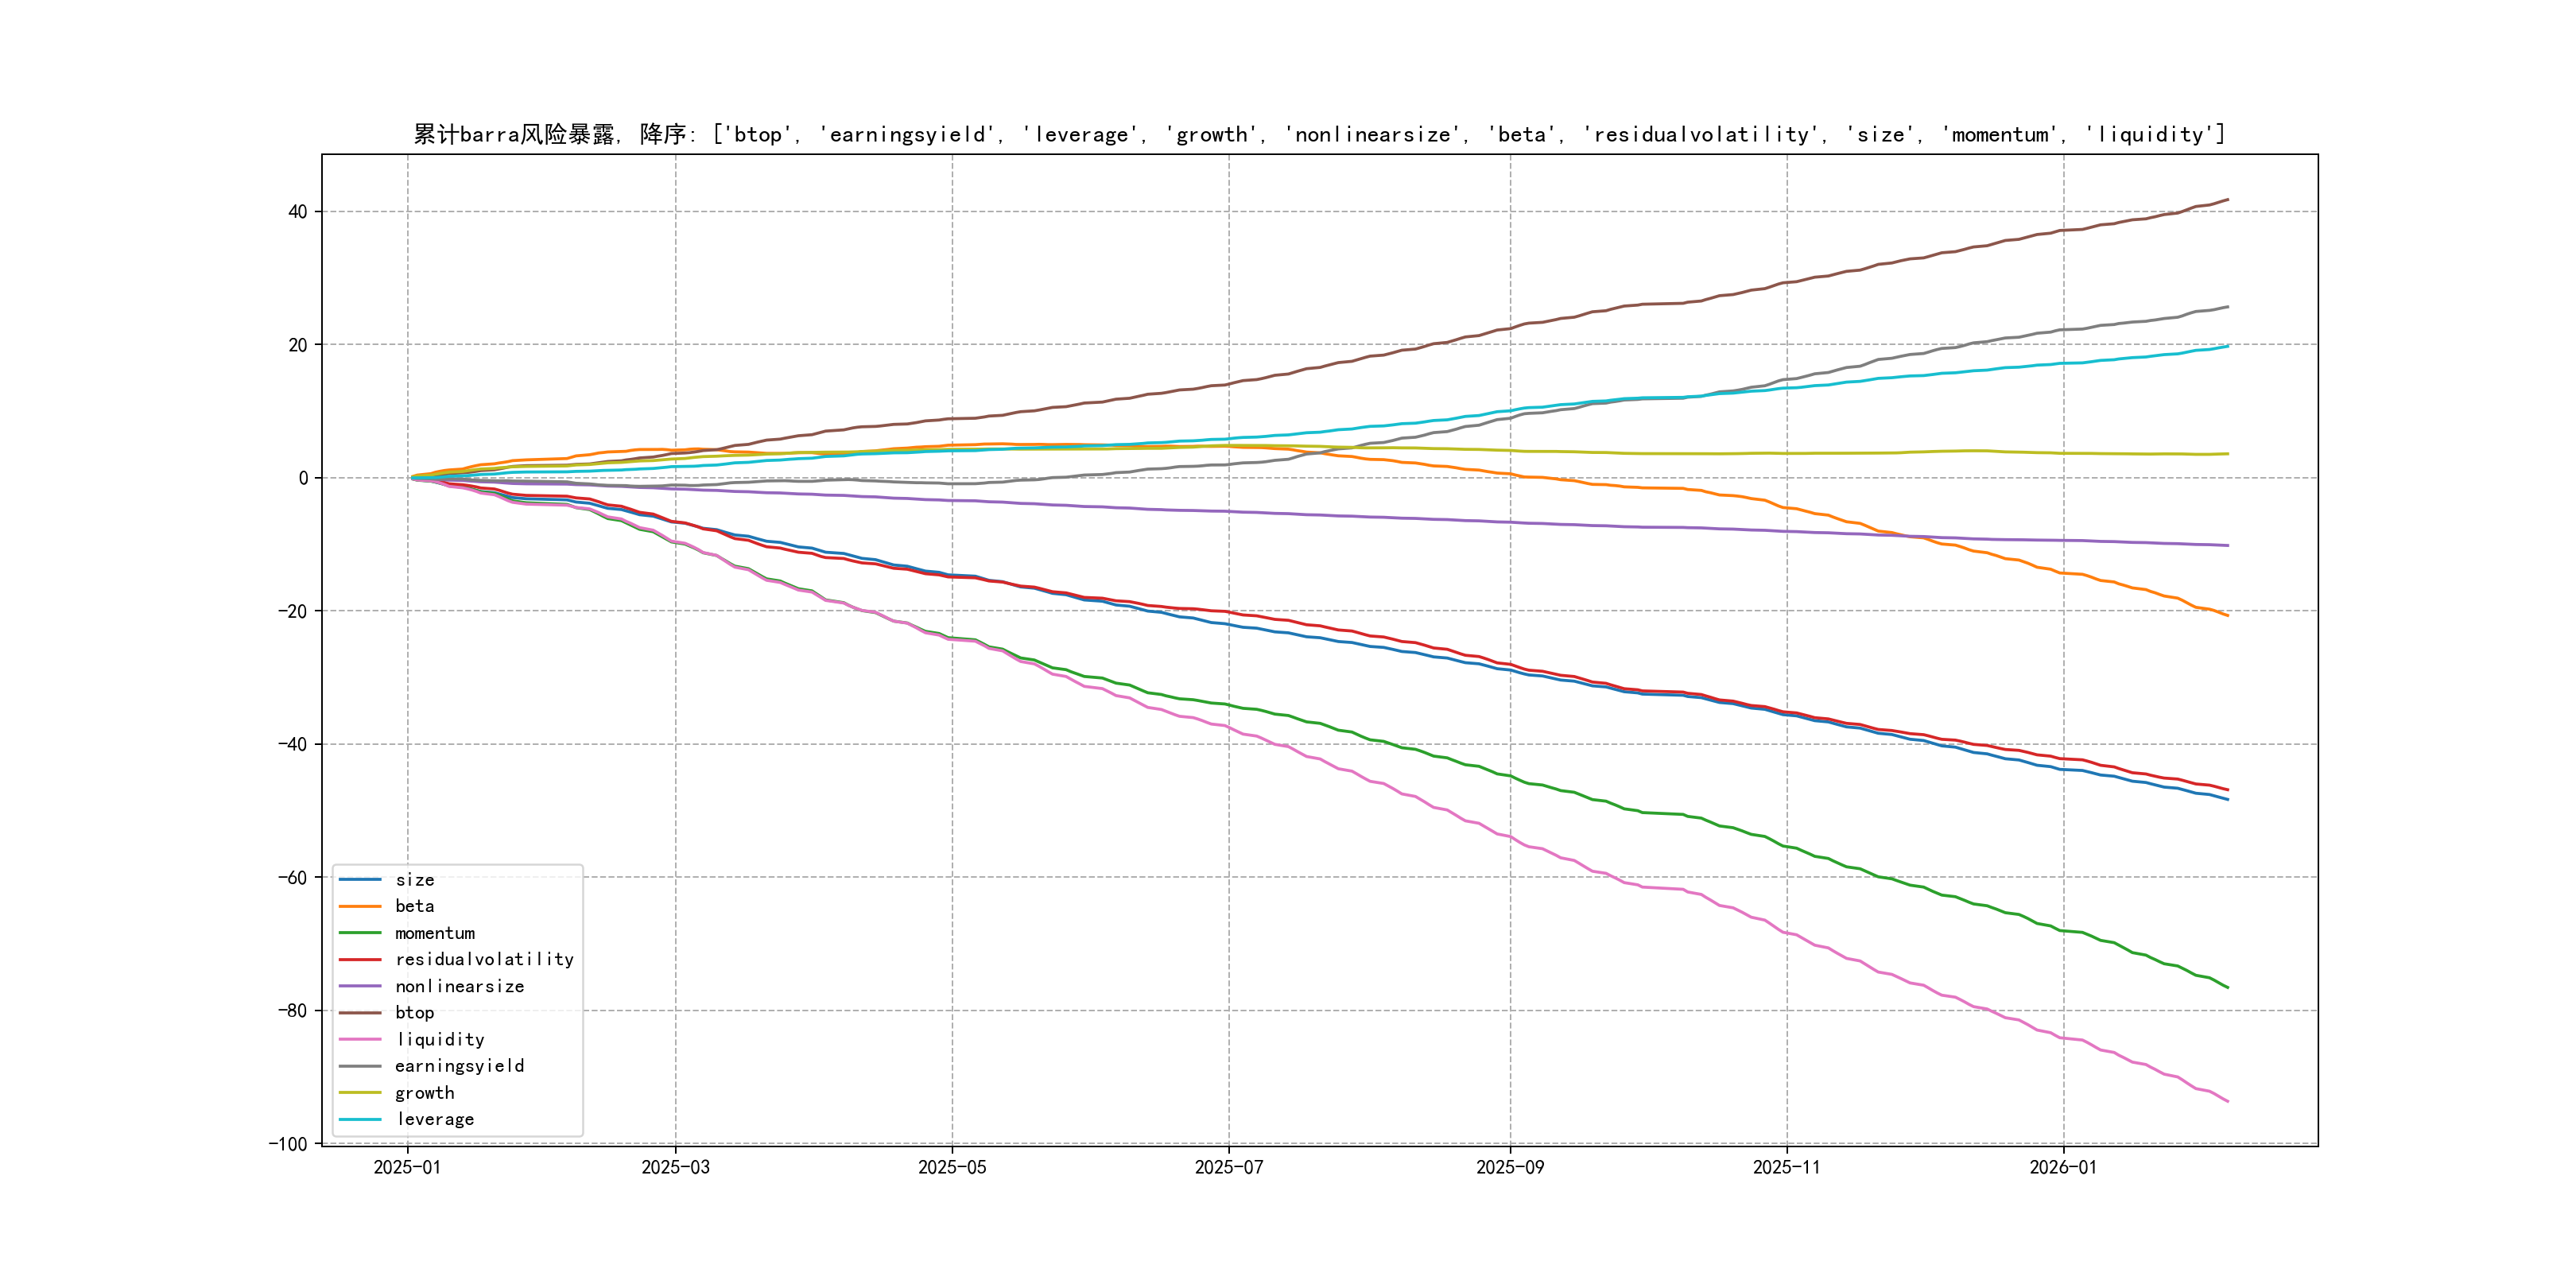Click the blue size legend line swatch
2576x1288 pixels.
click(x=360, y=880)
